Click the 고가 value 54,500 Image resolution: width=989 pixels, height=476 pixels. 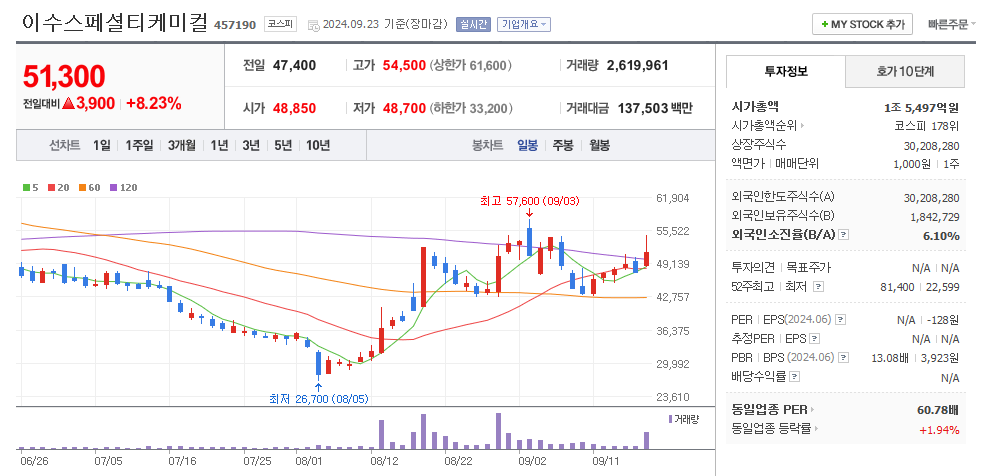click(404, 65)
